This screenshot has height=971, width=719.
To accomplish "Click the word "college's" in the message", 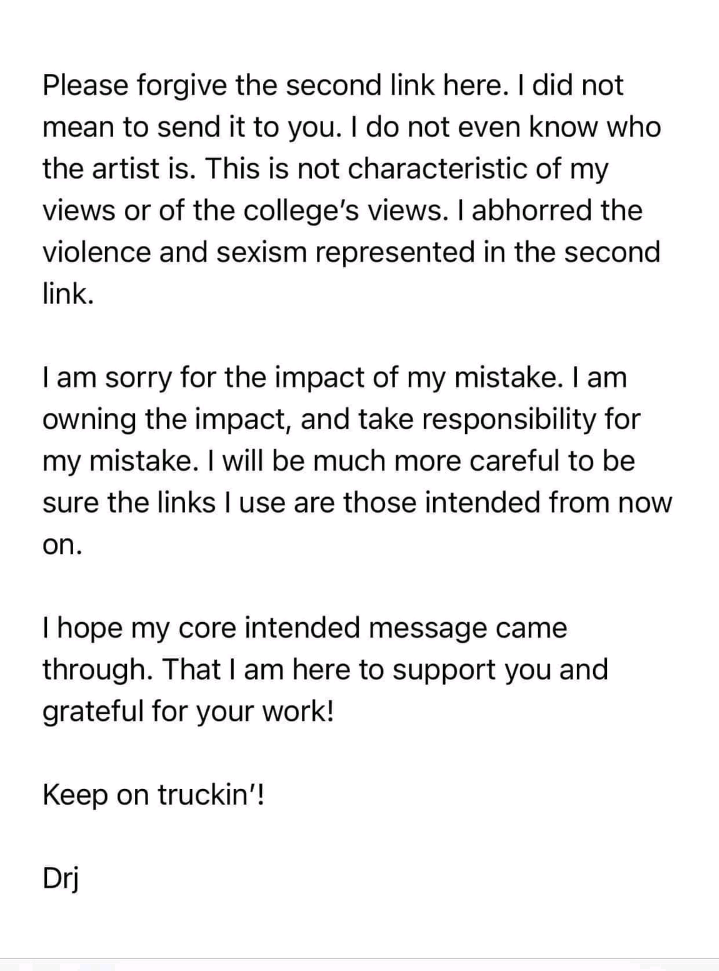I will coord(402,211).
